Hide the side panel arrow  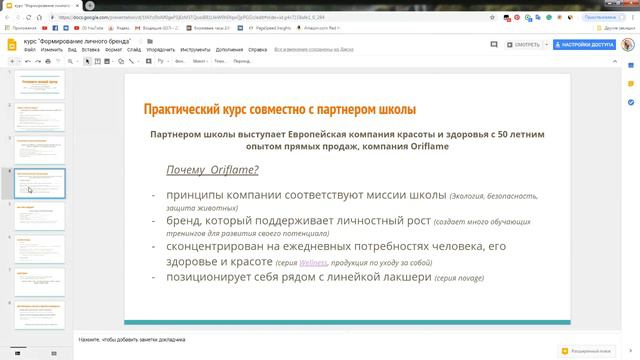(x=631, y=351)
